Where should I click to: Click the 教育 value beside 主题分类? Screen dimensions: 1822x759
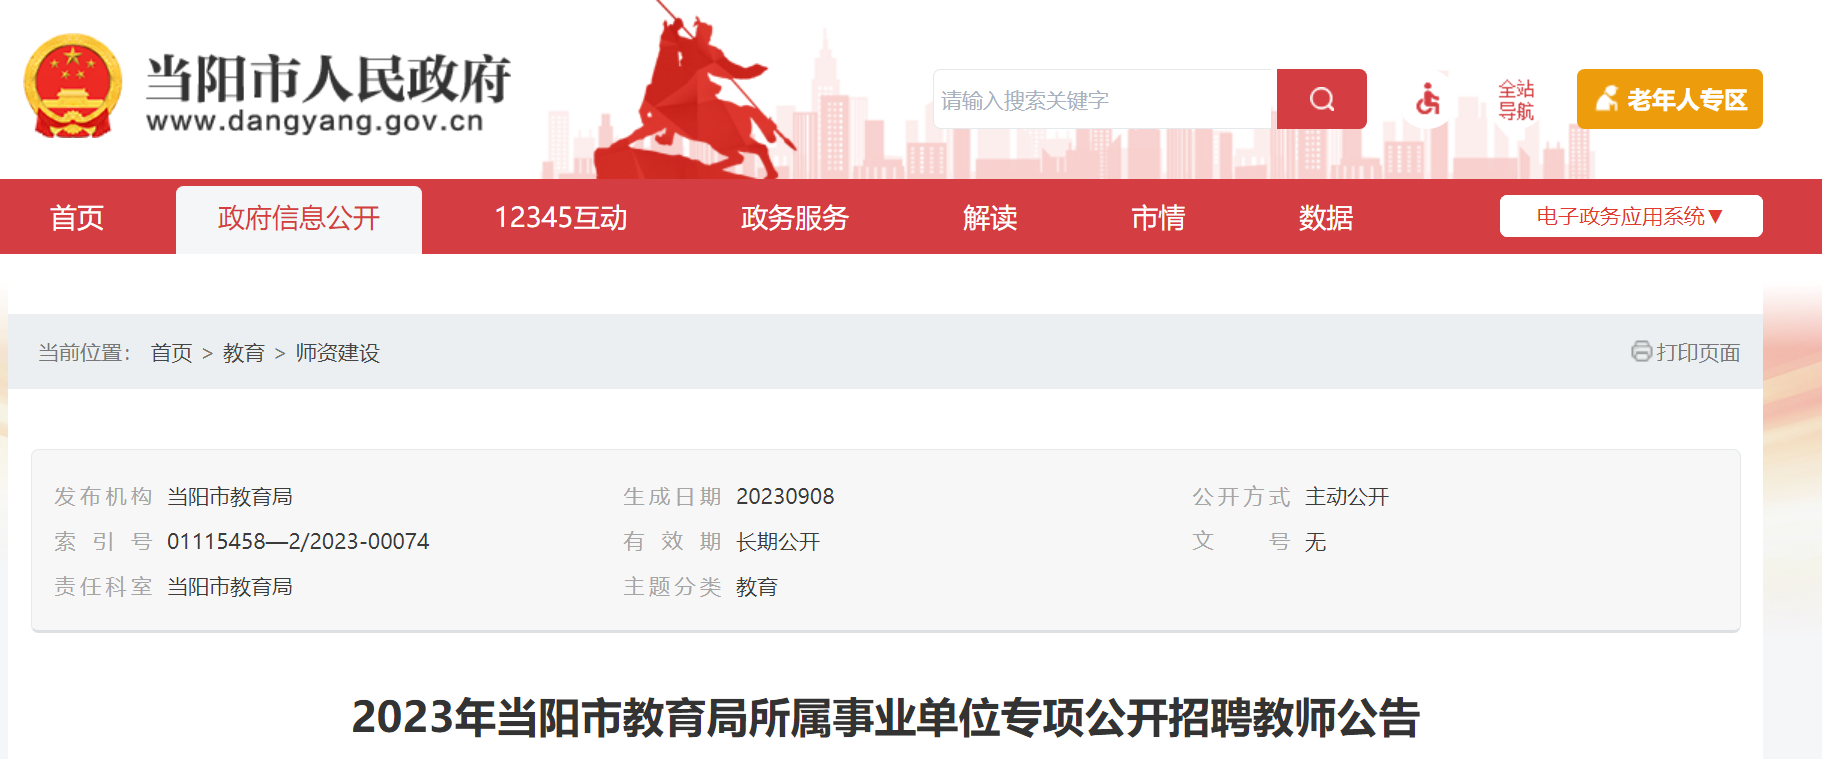[757, 587]
